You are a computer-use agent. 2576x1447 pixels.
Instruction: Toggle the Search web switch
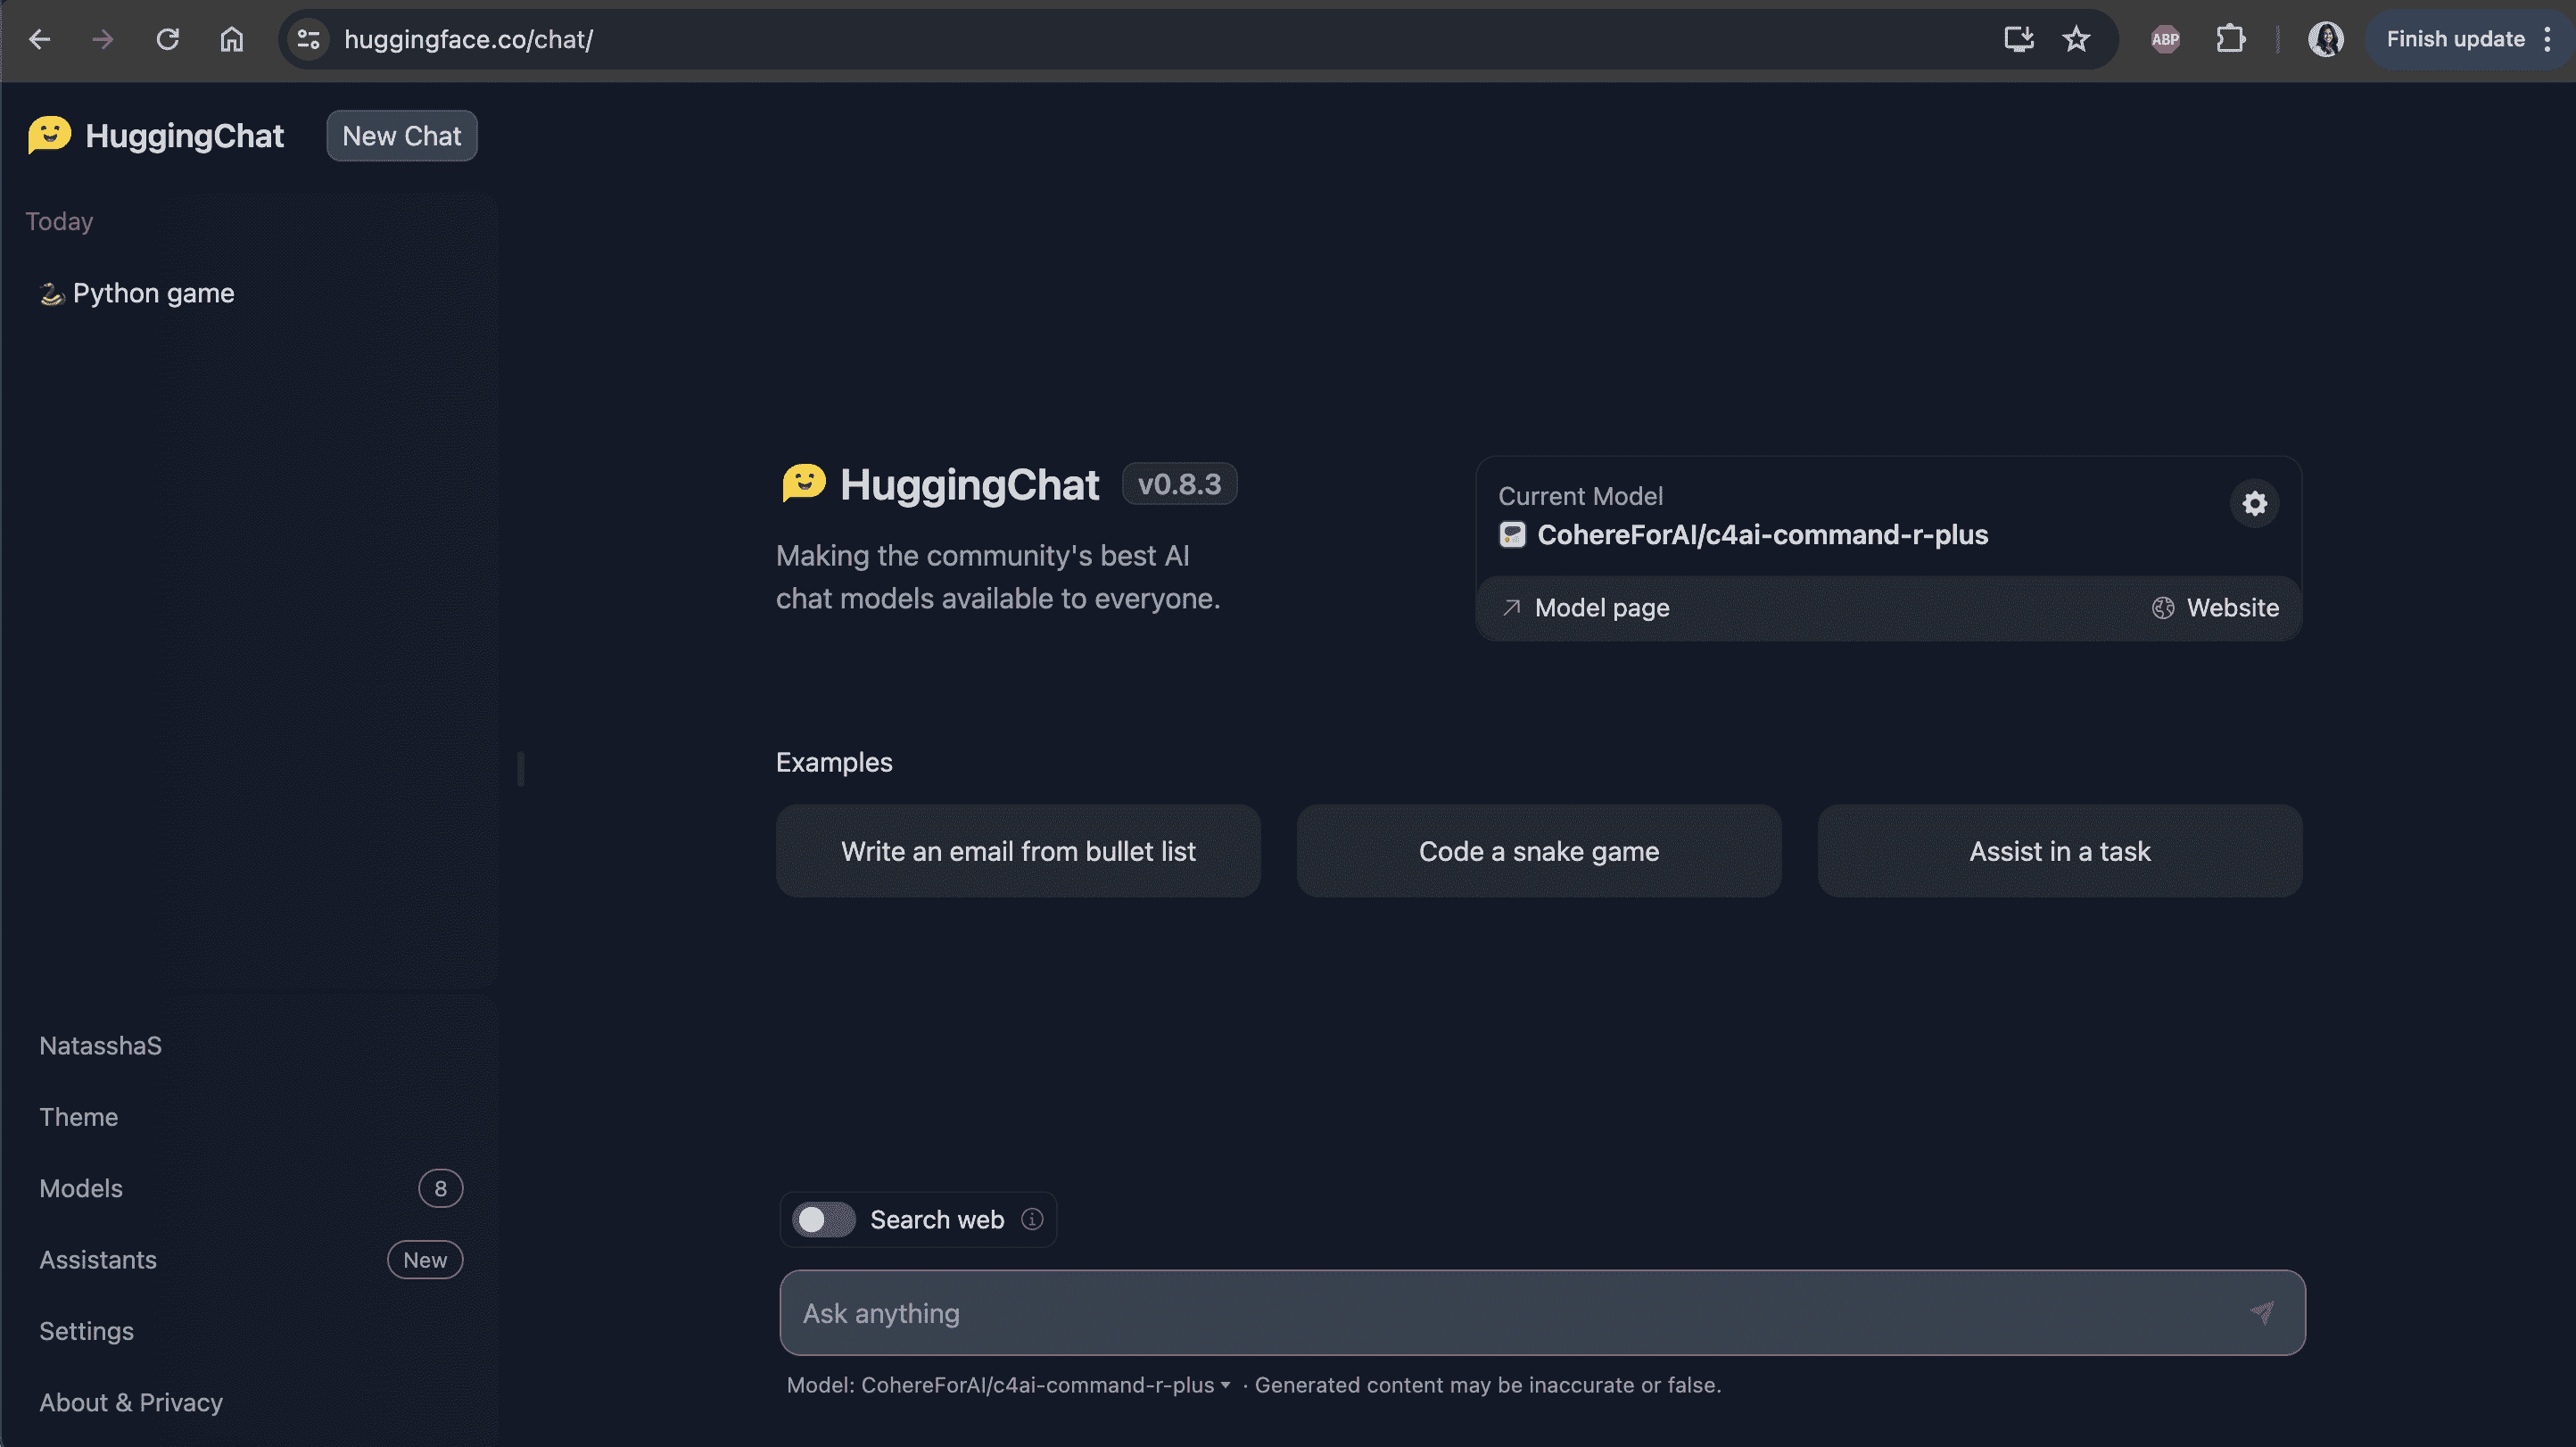click(x=822, y=1219)
